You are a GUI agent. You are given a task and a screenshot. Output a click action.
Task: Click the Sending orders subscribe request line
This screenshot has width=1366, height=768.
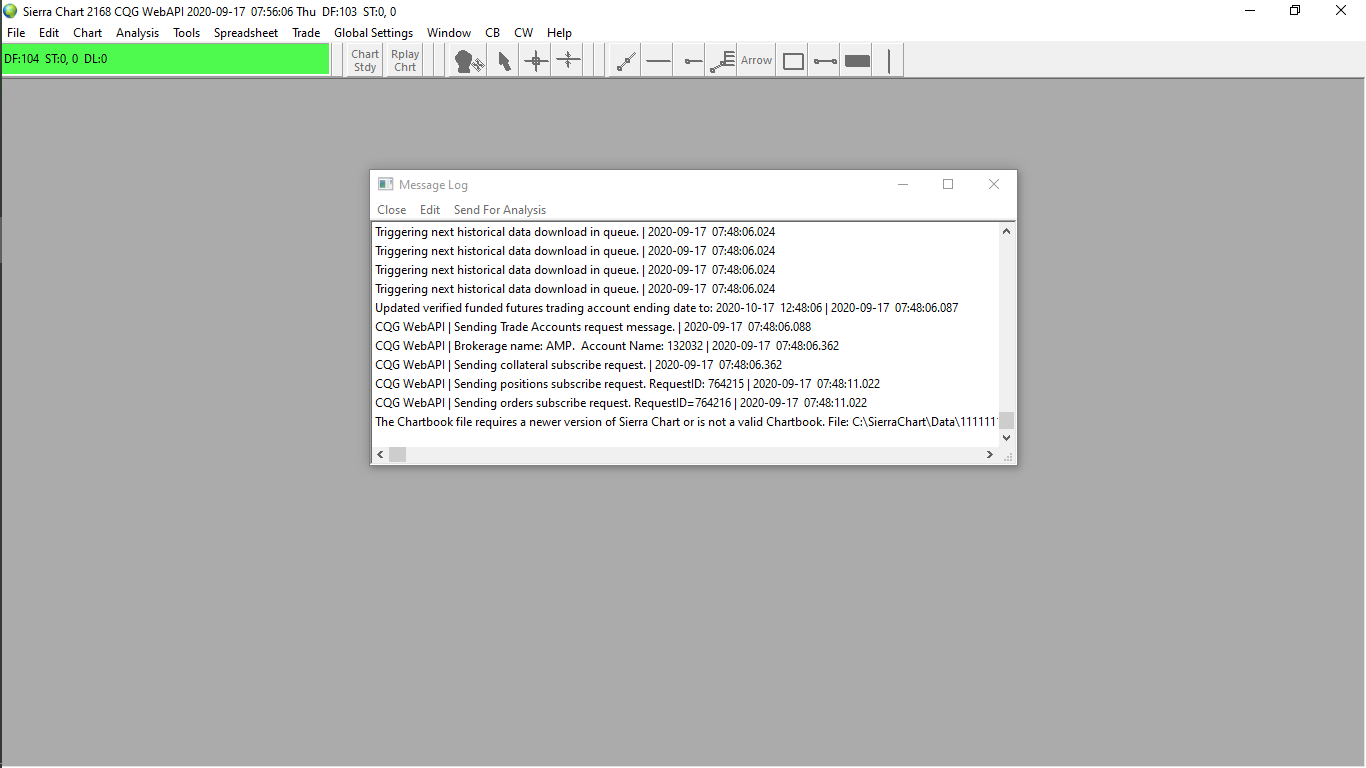[621, 403]
